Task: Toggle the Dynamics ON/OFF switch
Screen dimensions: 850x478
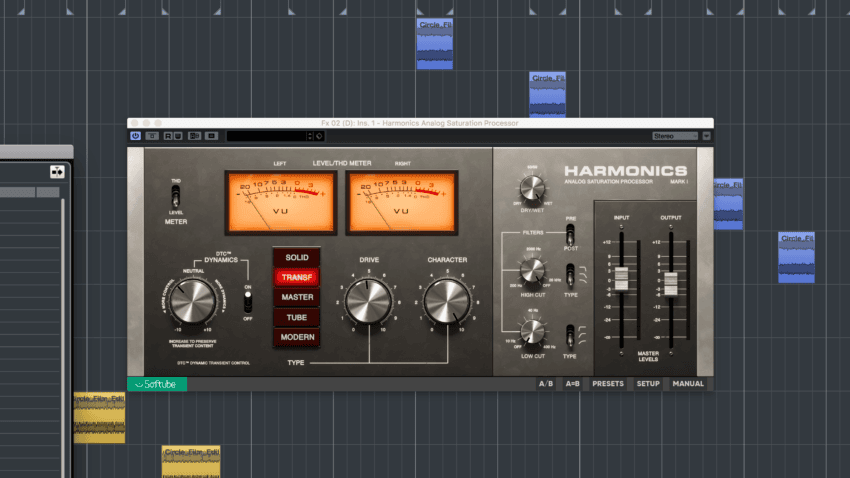Action: [x=248, y=302]
